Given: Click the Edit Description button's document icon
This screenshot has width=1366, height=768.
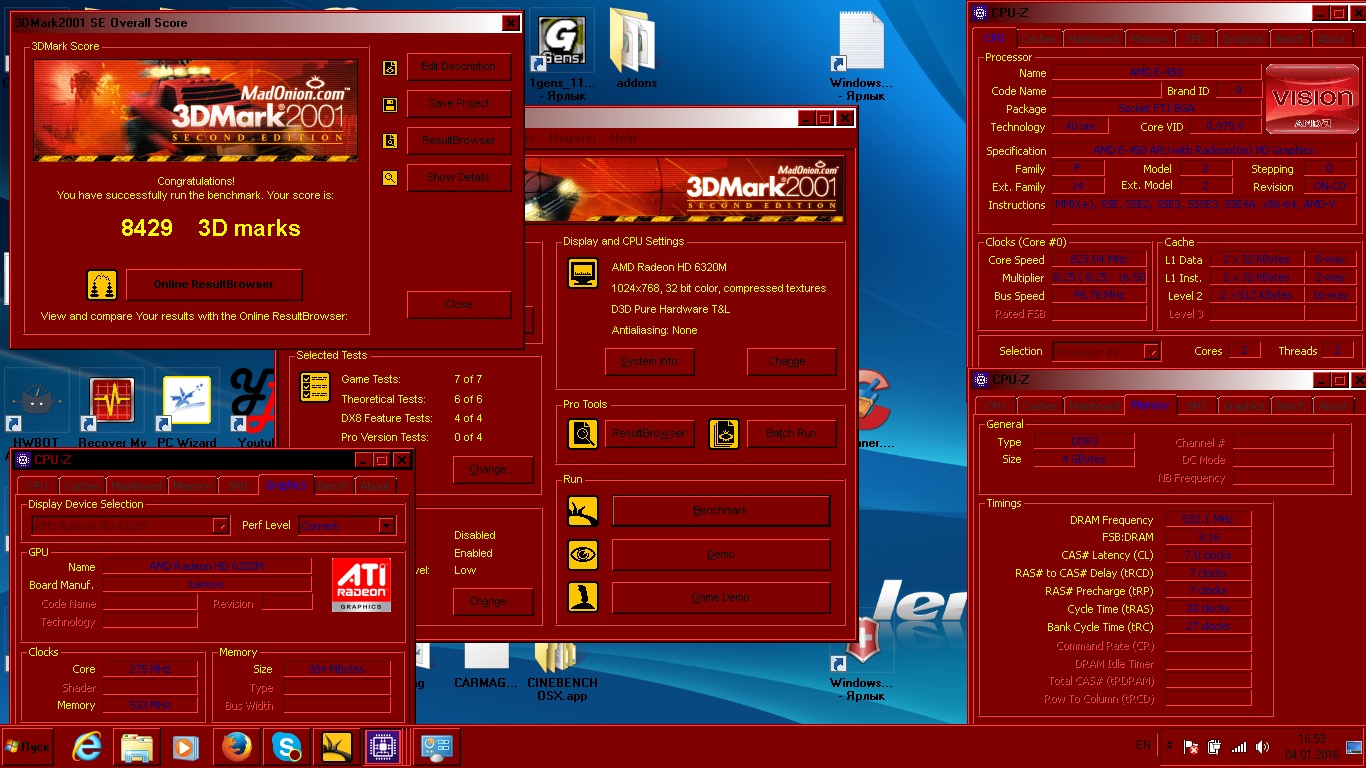Looking at the screenshot, I should click(390, 67).
